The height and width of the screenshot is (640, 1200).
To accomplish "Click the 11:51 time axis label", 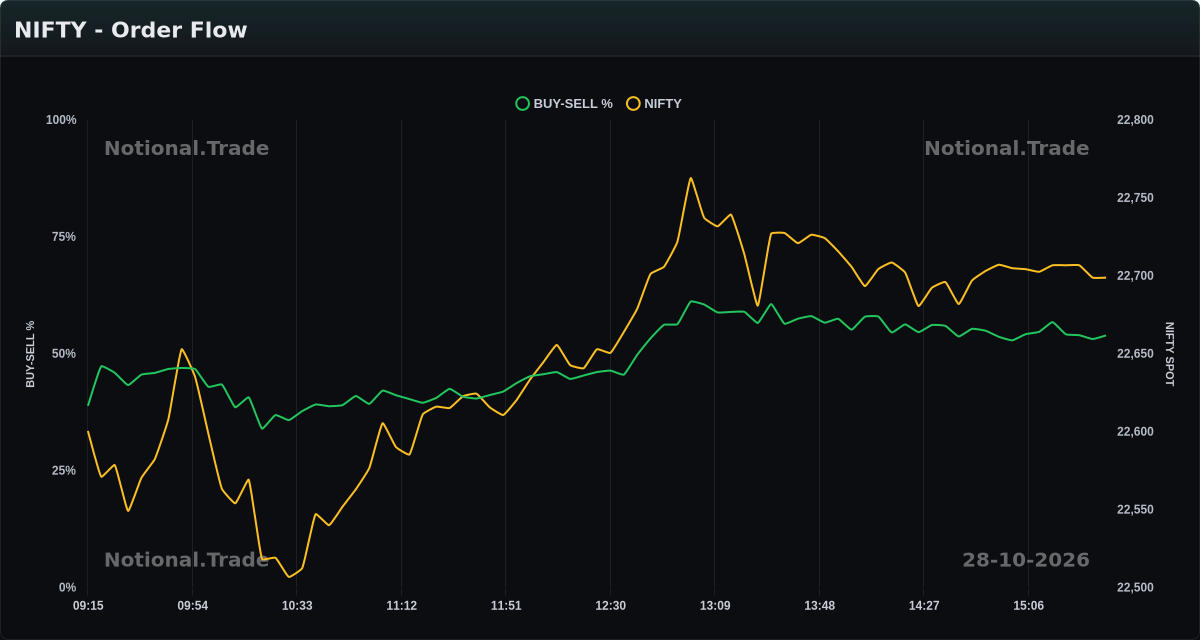I will point(506,606).
